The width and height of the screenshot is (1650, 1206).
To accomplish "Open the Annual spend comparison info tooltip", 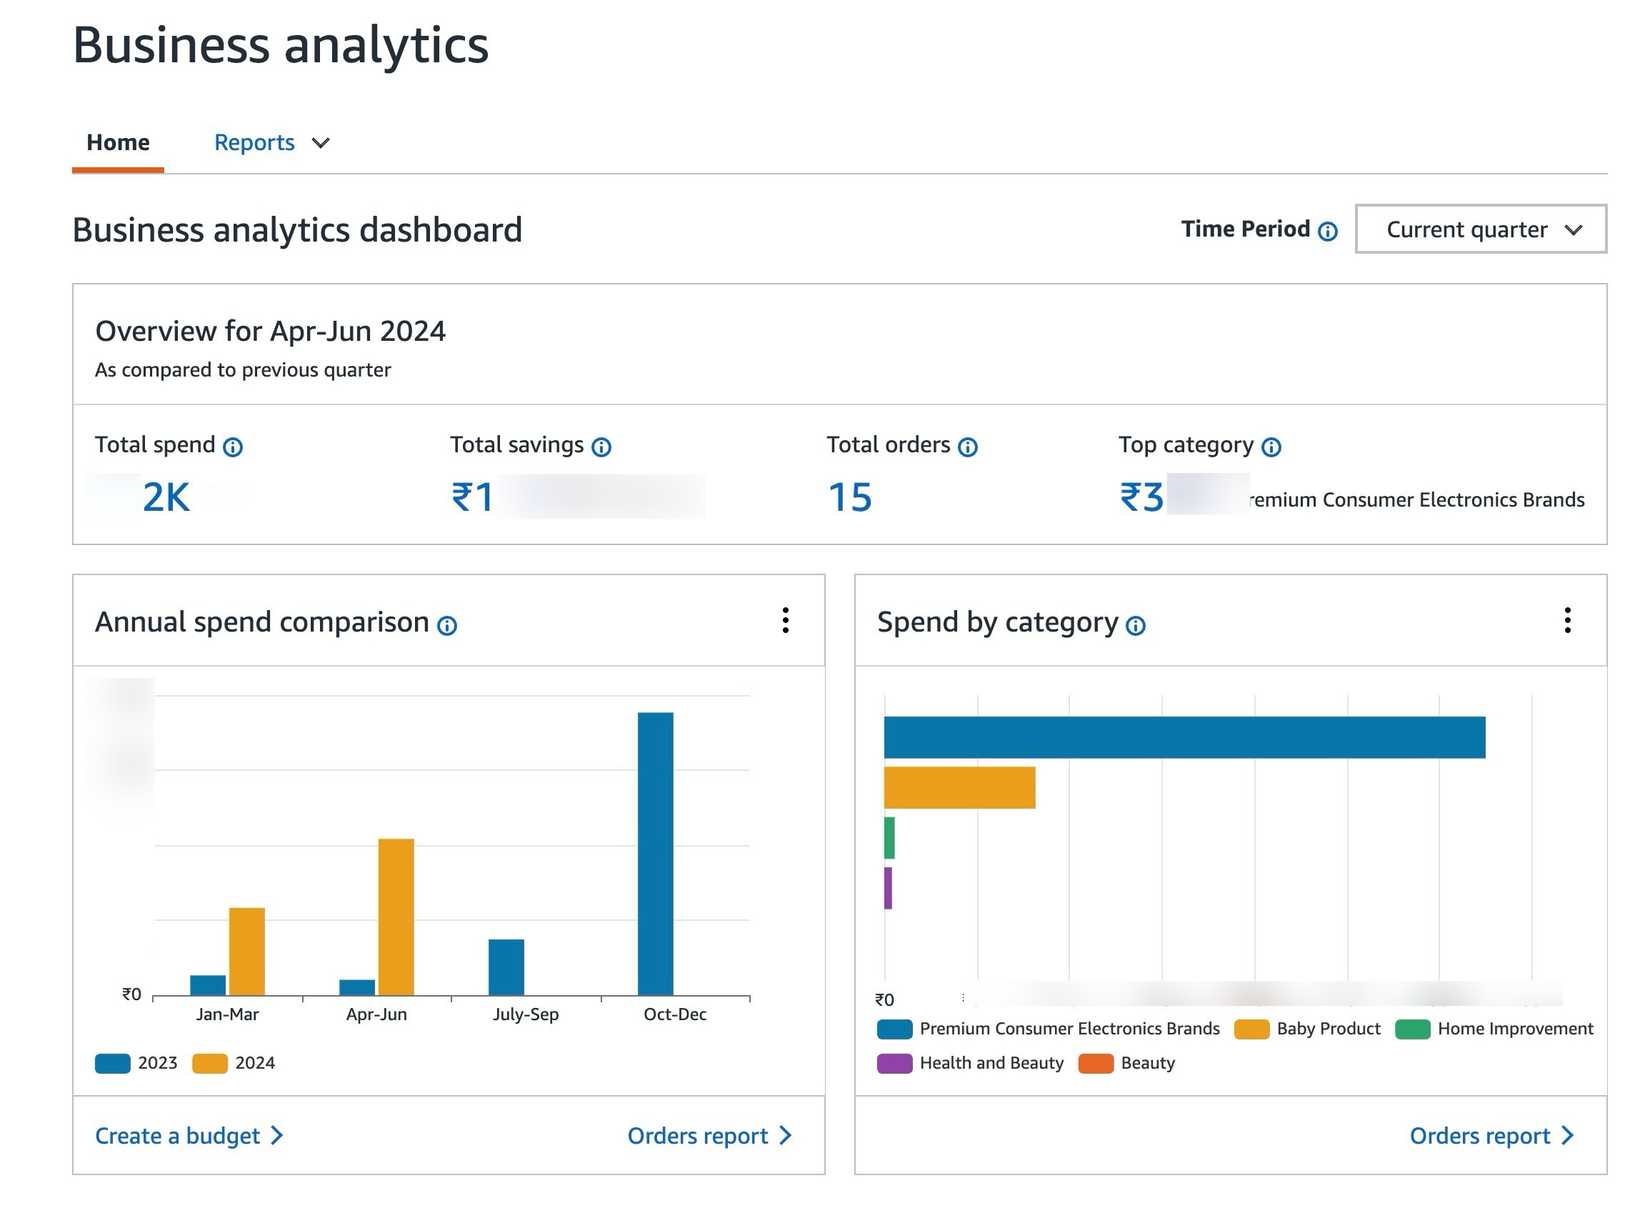I will [x=449, y=626].
